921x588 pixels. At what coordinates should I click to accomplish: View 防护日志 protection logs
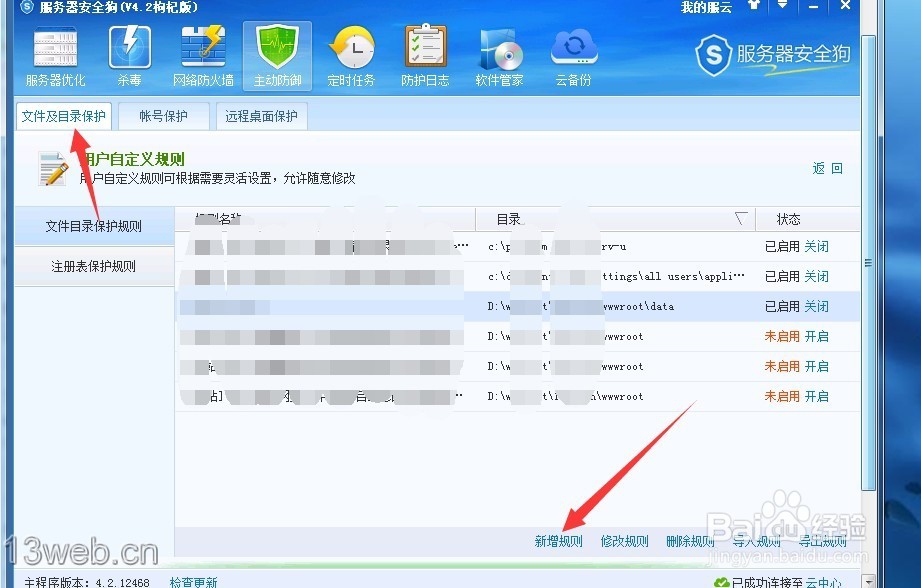tap(424, 55)
